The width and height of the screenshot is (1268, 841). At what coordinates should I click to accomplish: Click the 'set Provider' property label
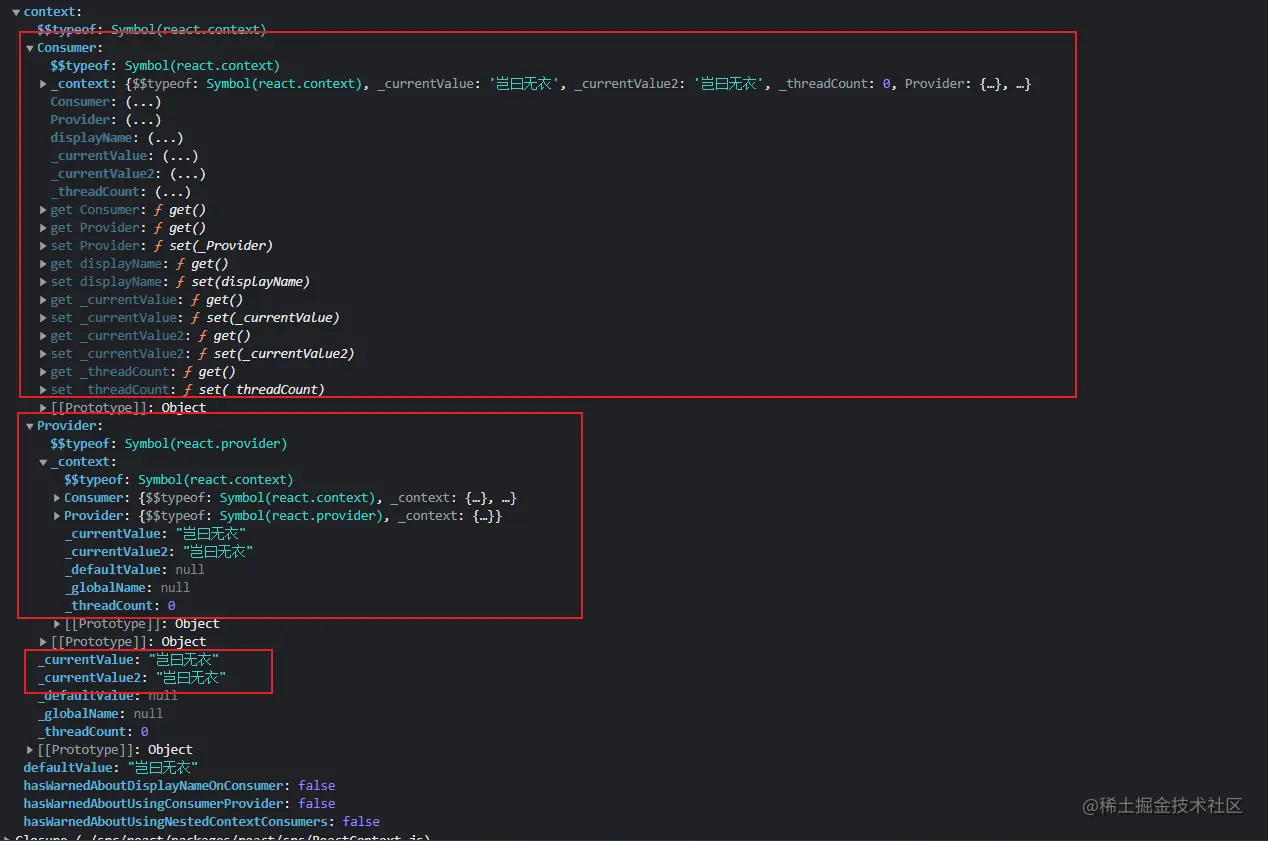pos(96,246)
